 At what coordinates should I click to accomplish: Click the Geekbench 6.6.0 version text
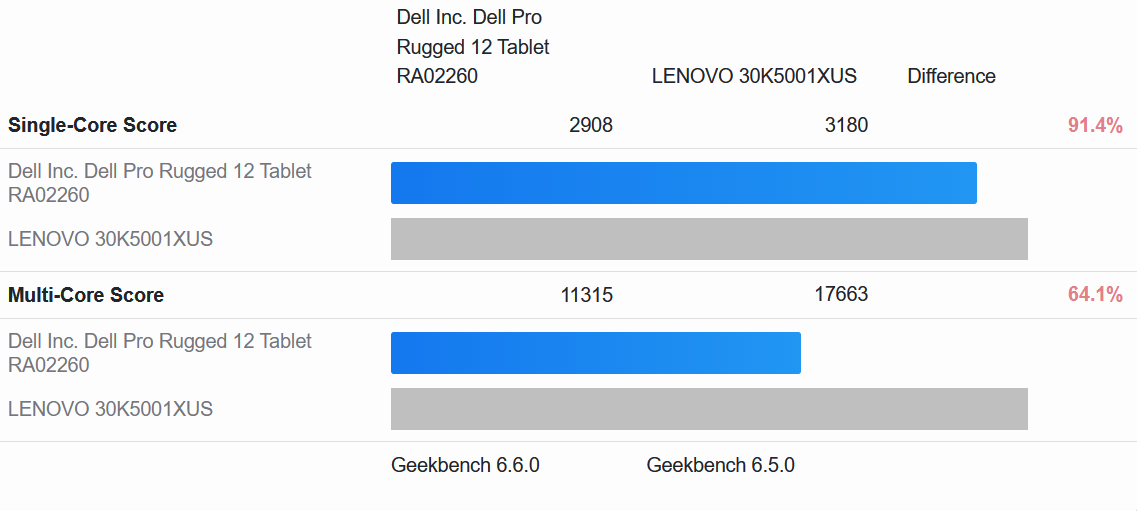(465, 465)
